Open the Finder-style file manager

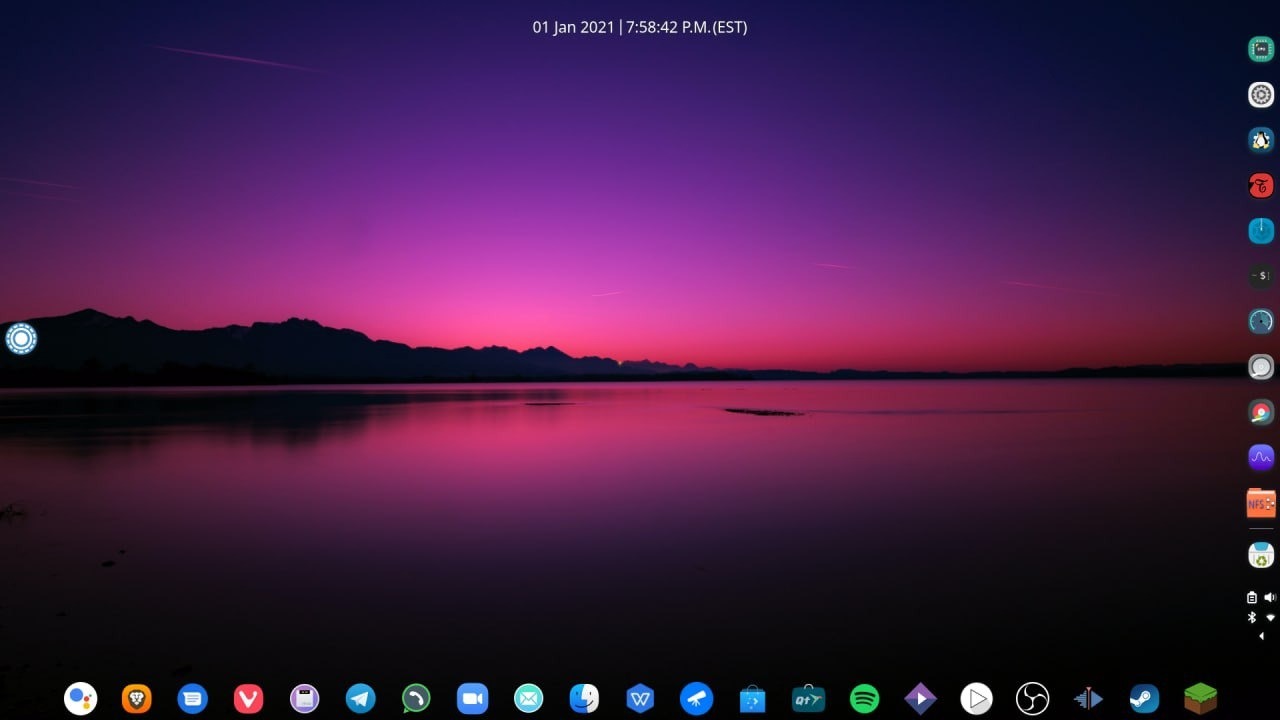[x=584, y=698]
